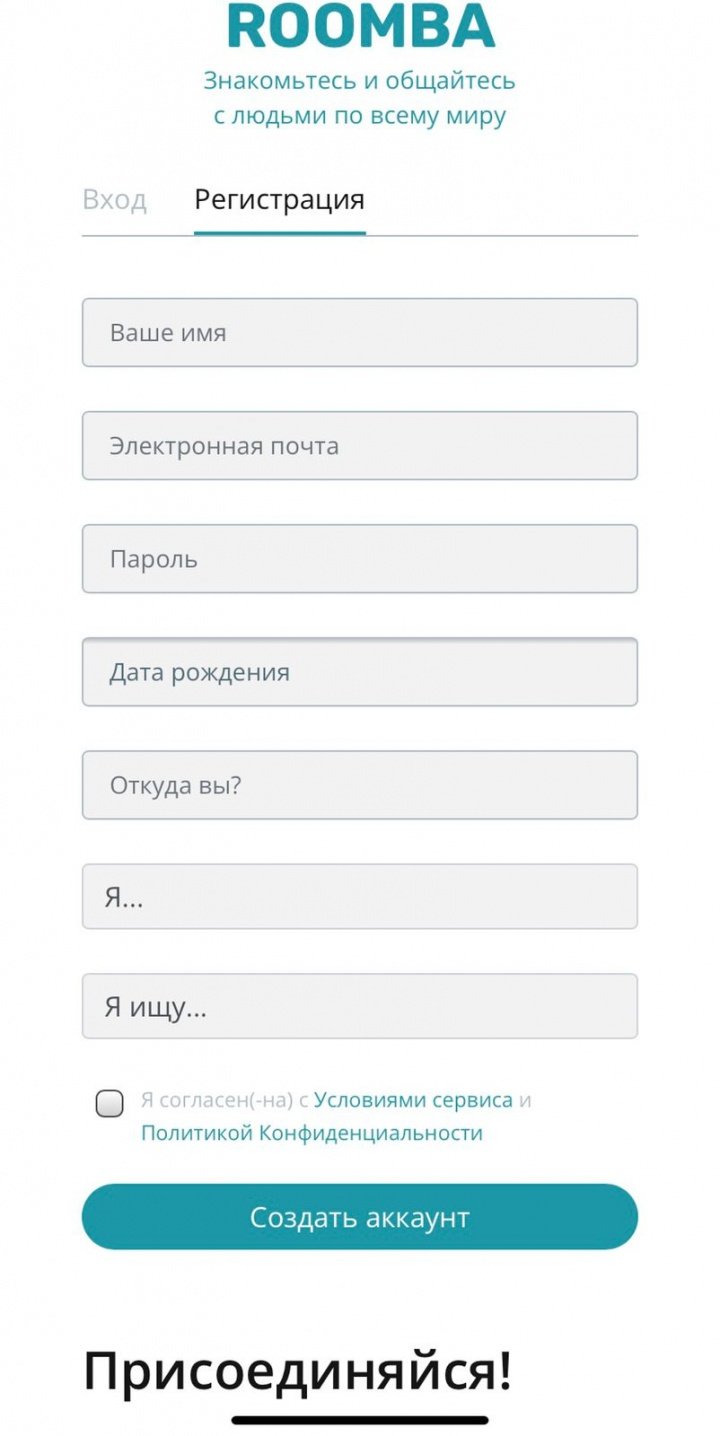Image resolution: width=720 pixels, height=1436 pixels.
Task: Open the Дата рождения date picker
Action: click(360, 672)
